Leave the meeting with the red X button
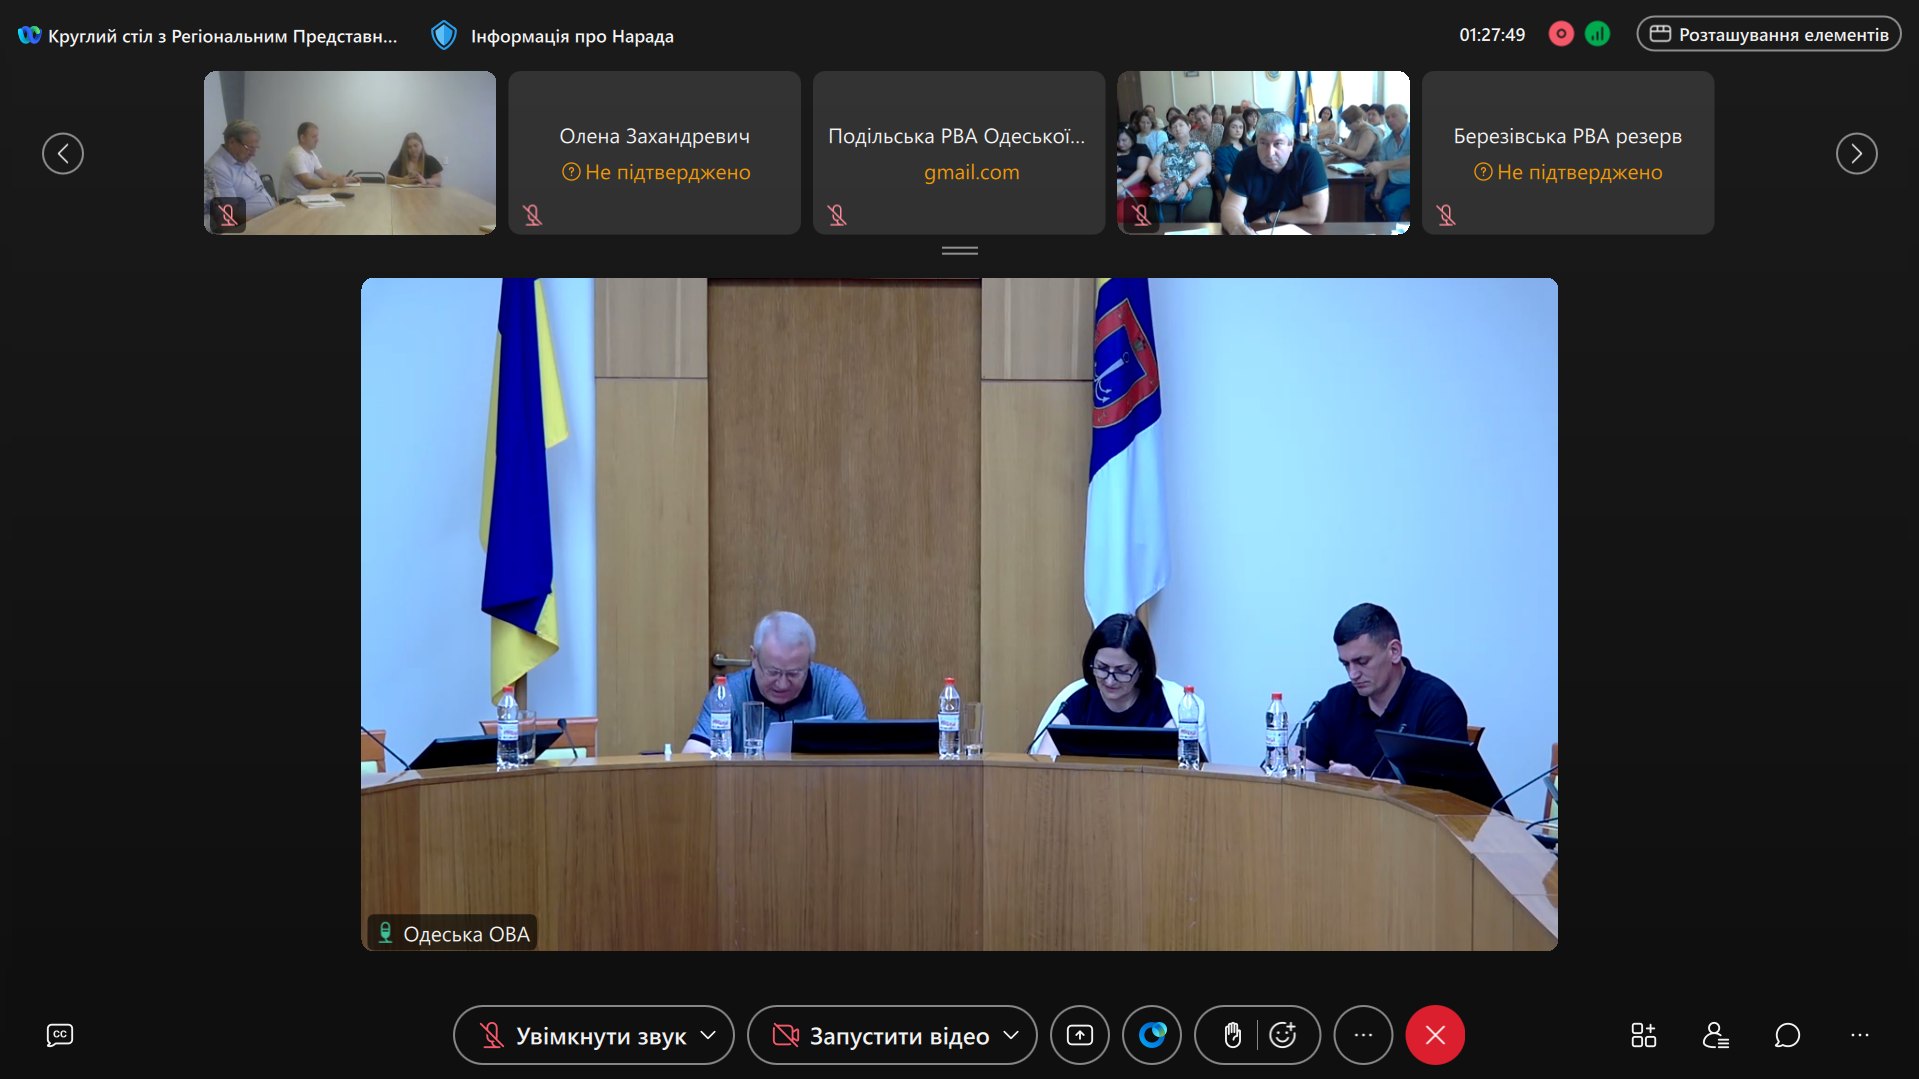This screenshot has height=1079, width=1919. (1435, 1035)
